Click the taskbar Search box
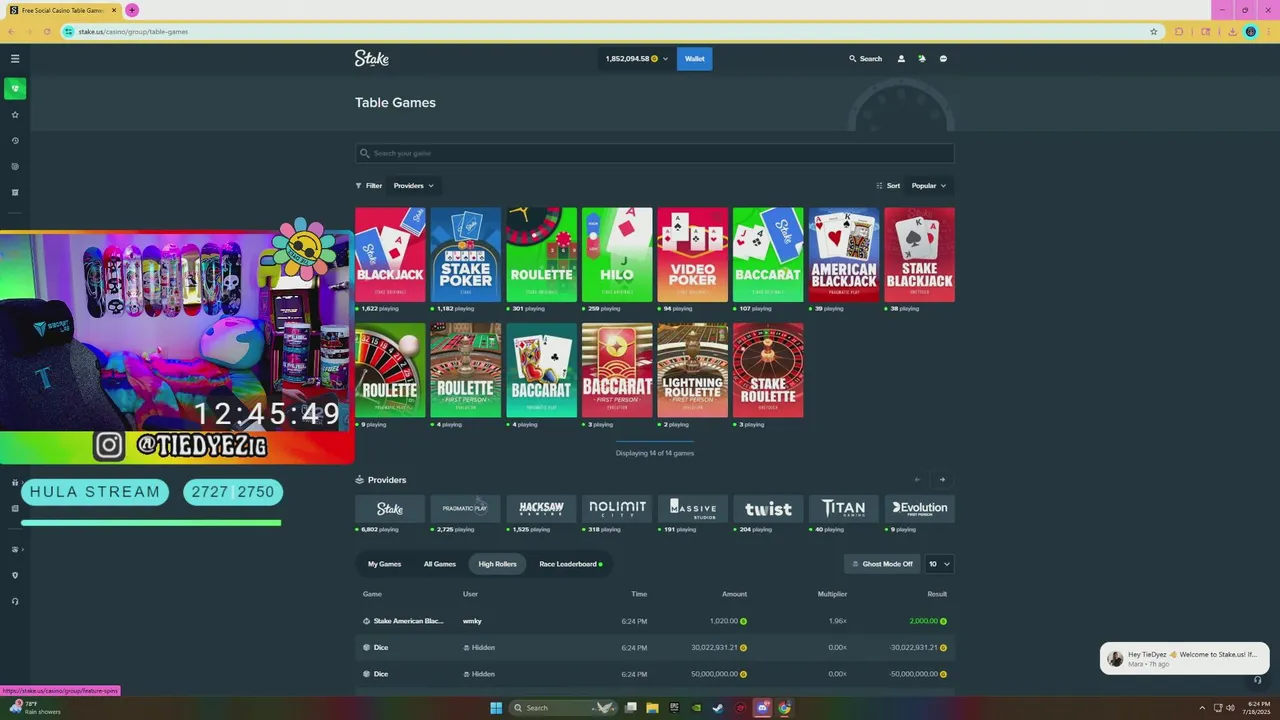Viewport: 1280px width, 720px height. 562,708
